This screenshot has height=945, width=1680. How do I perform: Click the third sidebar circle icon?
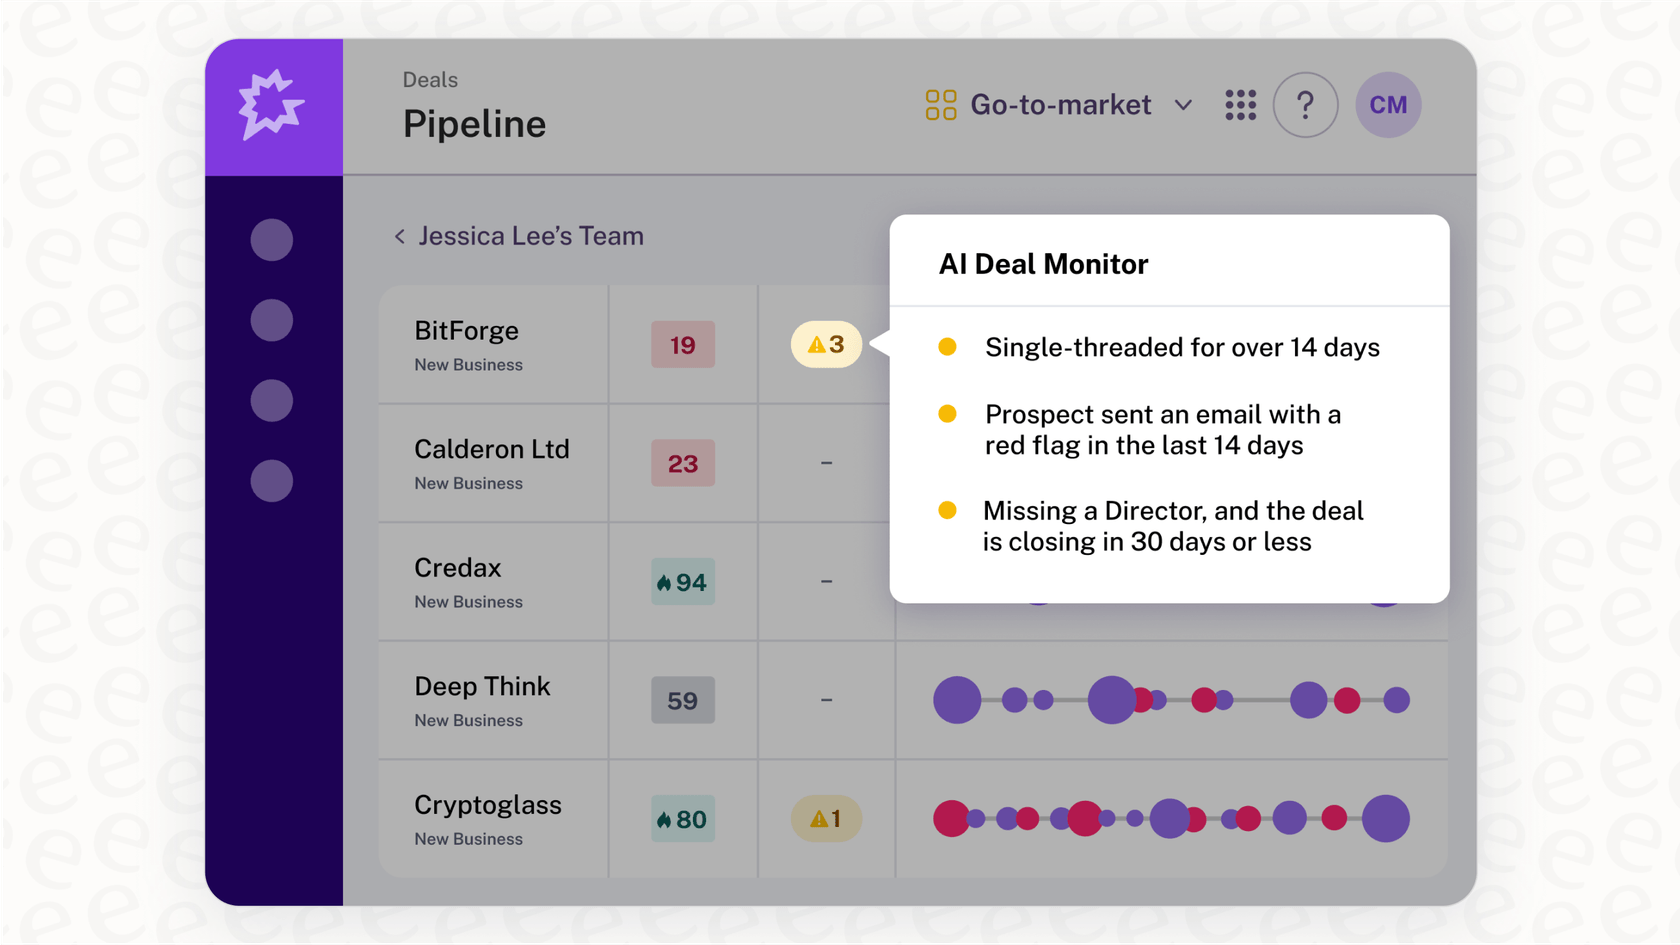[x=272, y=400]
